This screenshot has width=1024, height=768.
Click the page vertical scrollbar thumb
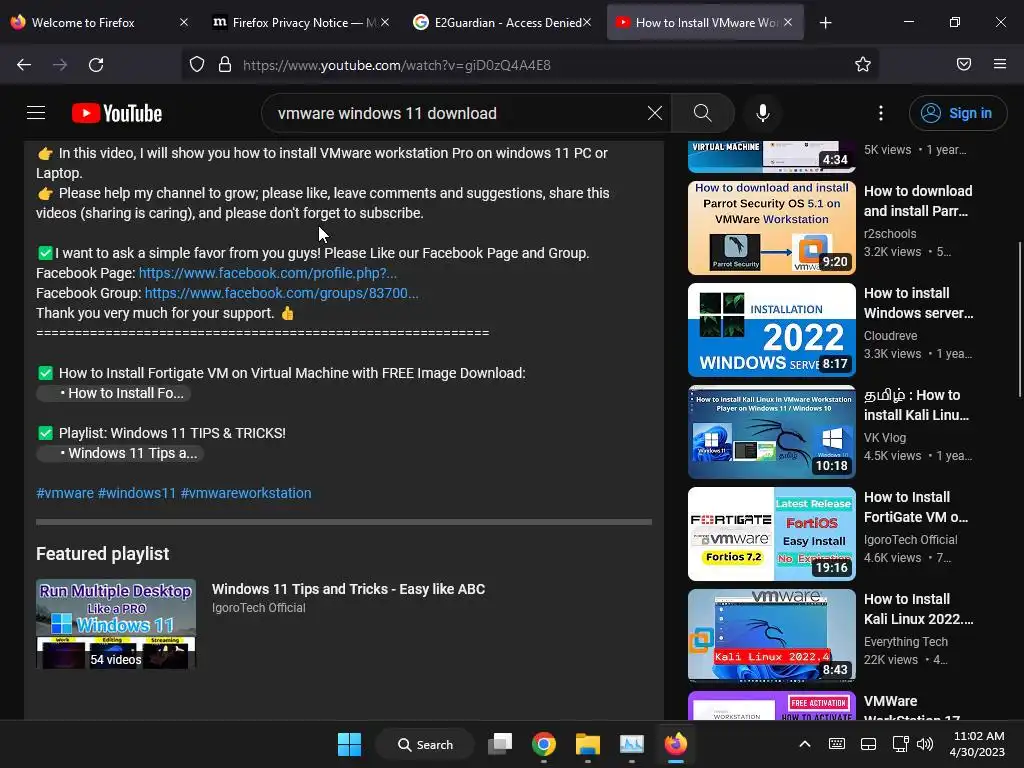click(1019, 319)
